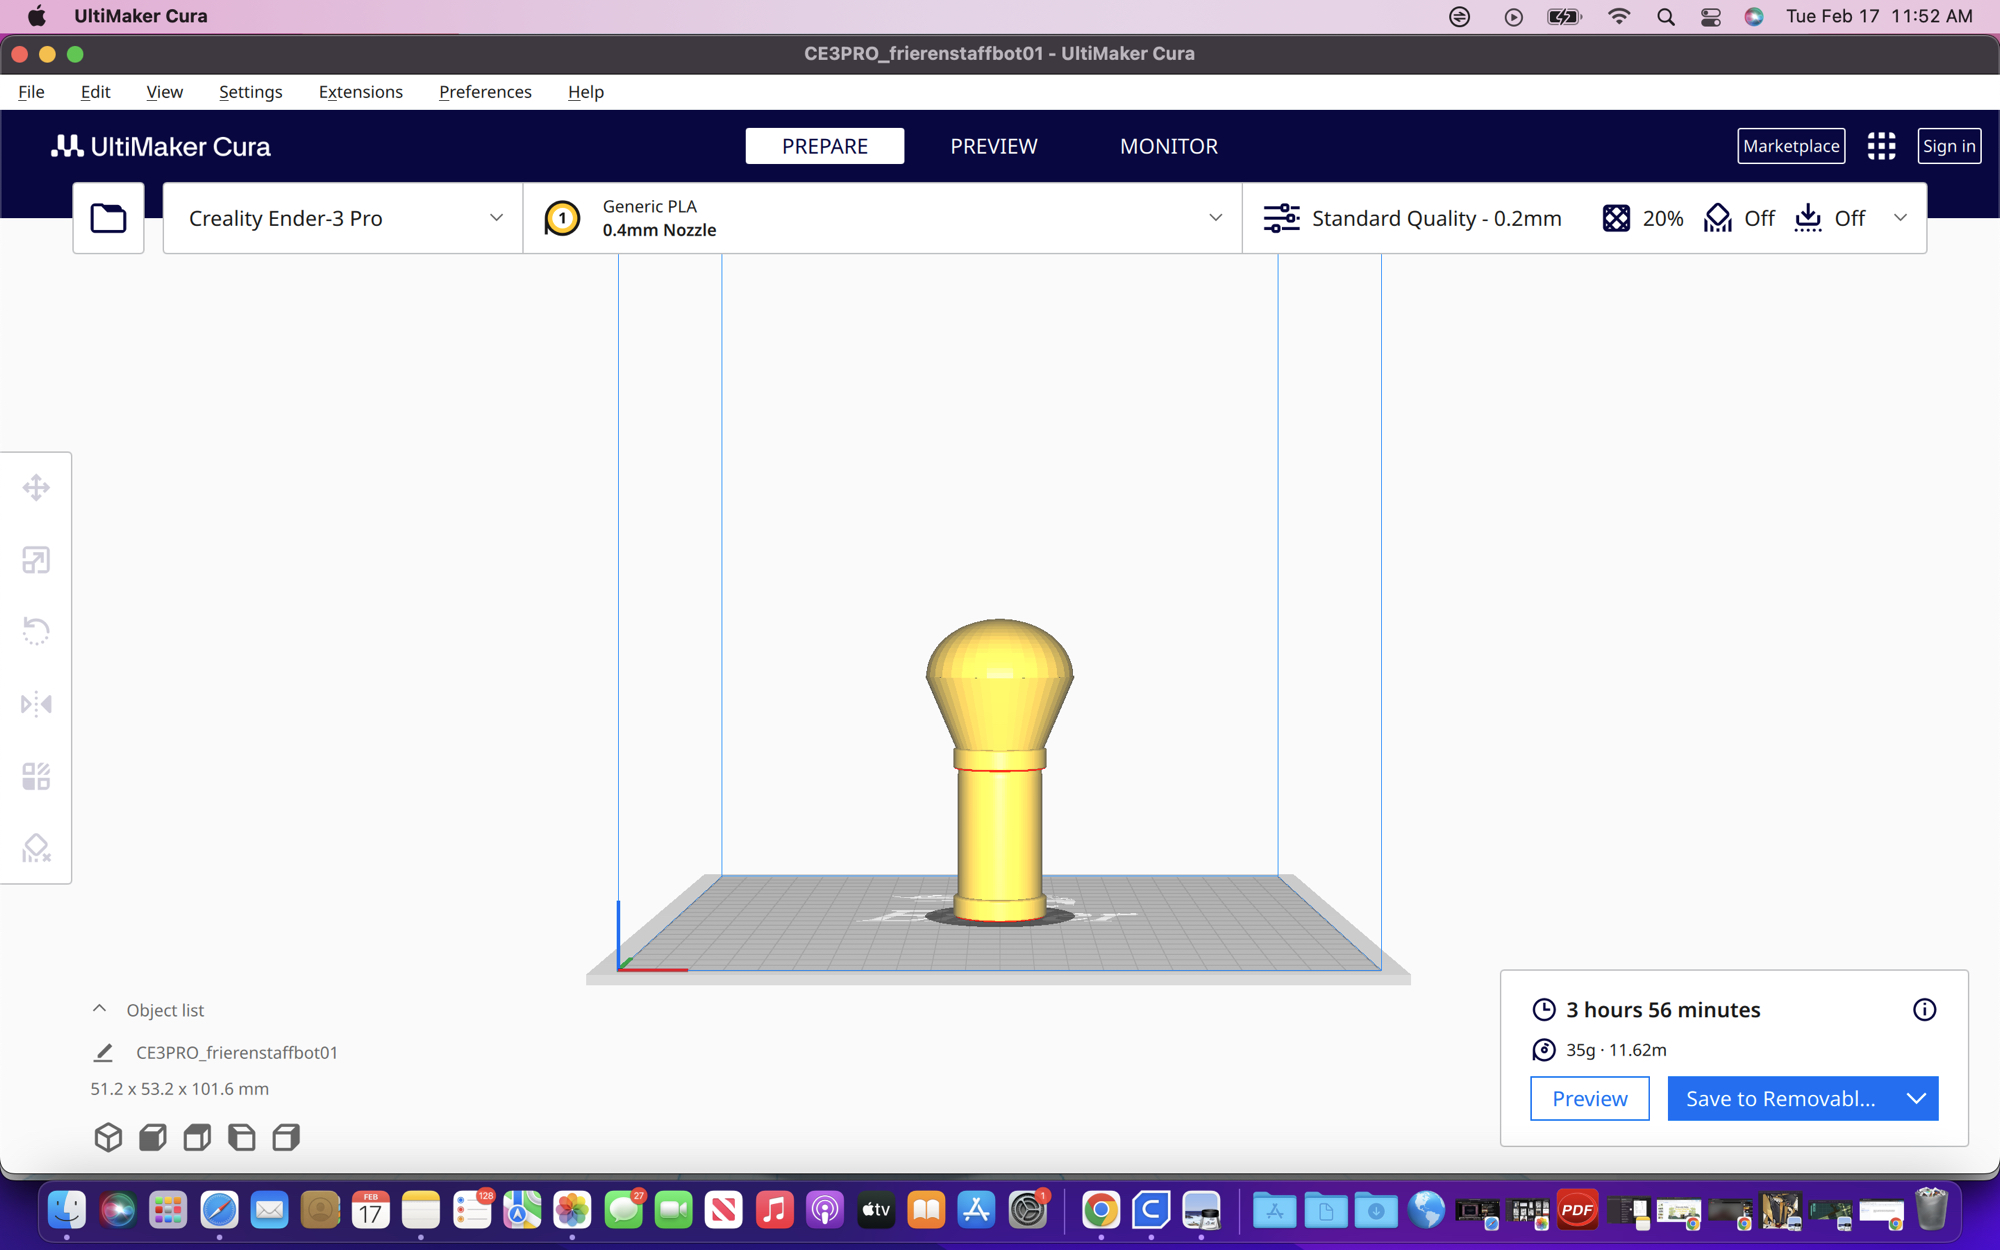Screen dimensions: 2000x1250
Task: Select the Move tool in sidebar
Action: (36, 488)
